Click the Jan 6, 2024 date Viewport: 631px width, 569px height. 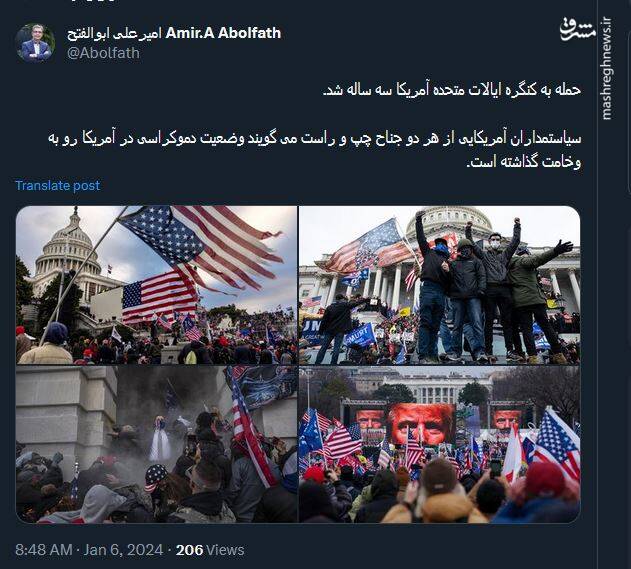coord(123,550)
